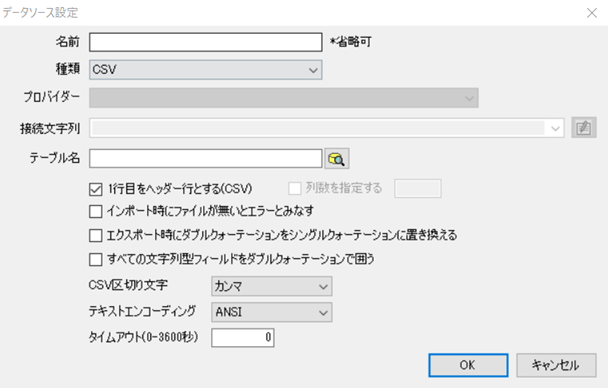Image resolution: width=608 pixels, height=388 pixels.
Task: Select the タイムアウト seconds field
Action: tap(243, 337)
